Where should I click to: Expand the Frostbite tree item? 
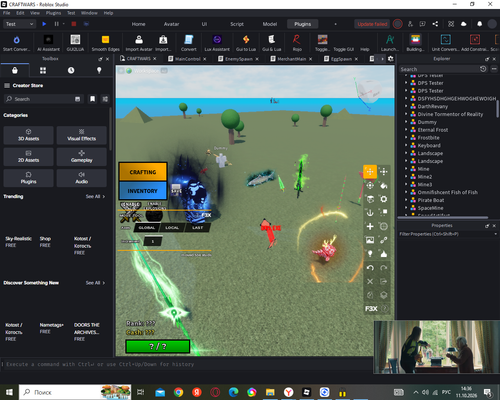click(406, 138)
